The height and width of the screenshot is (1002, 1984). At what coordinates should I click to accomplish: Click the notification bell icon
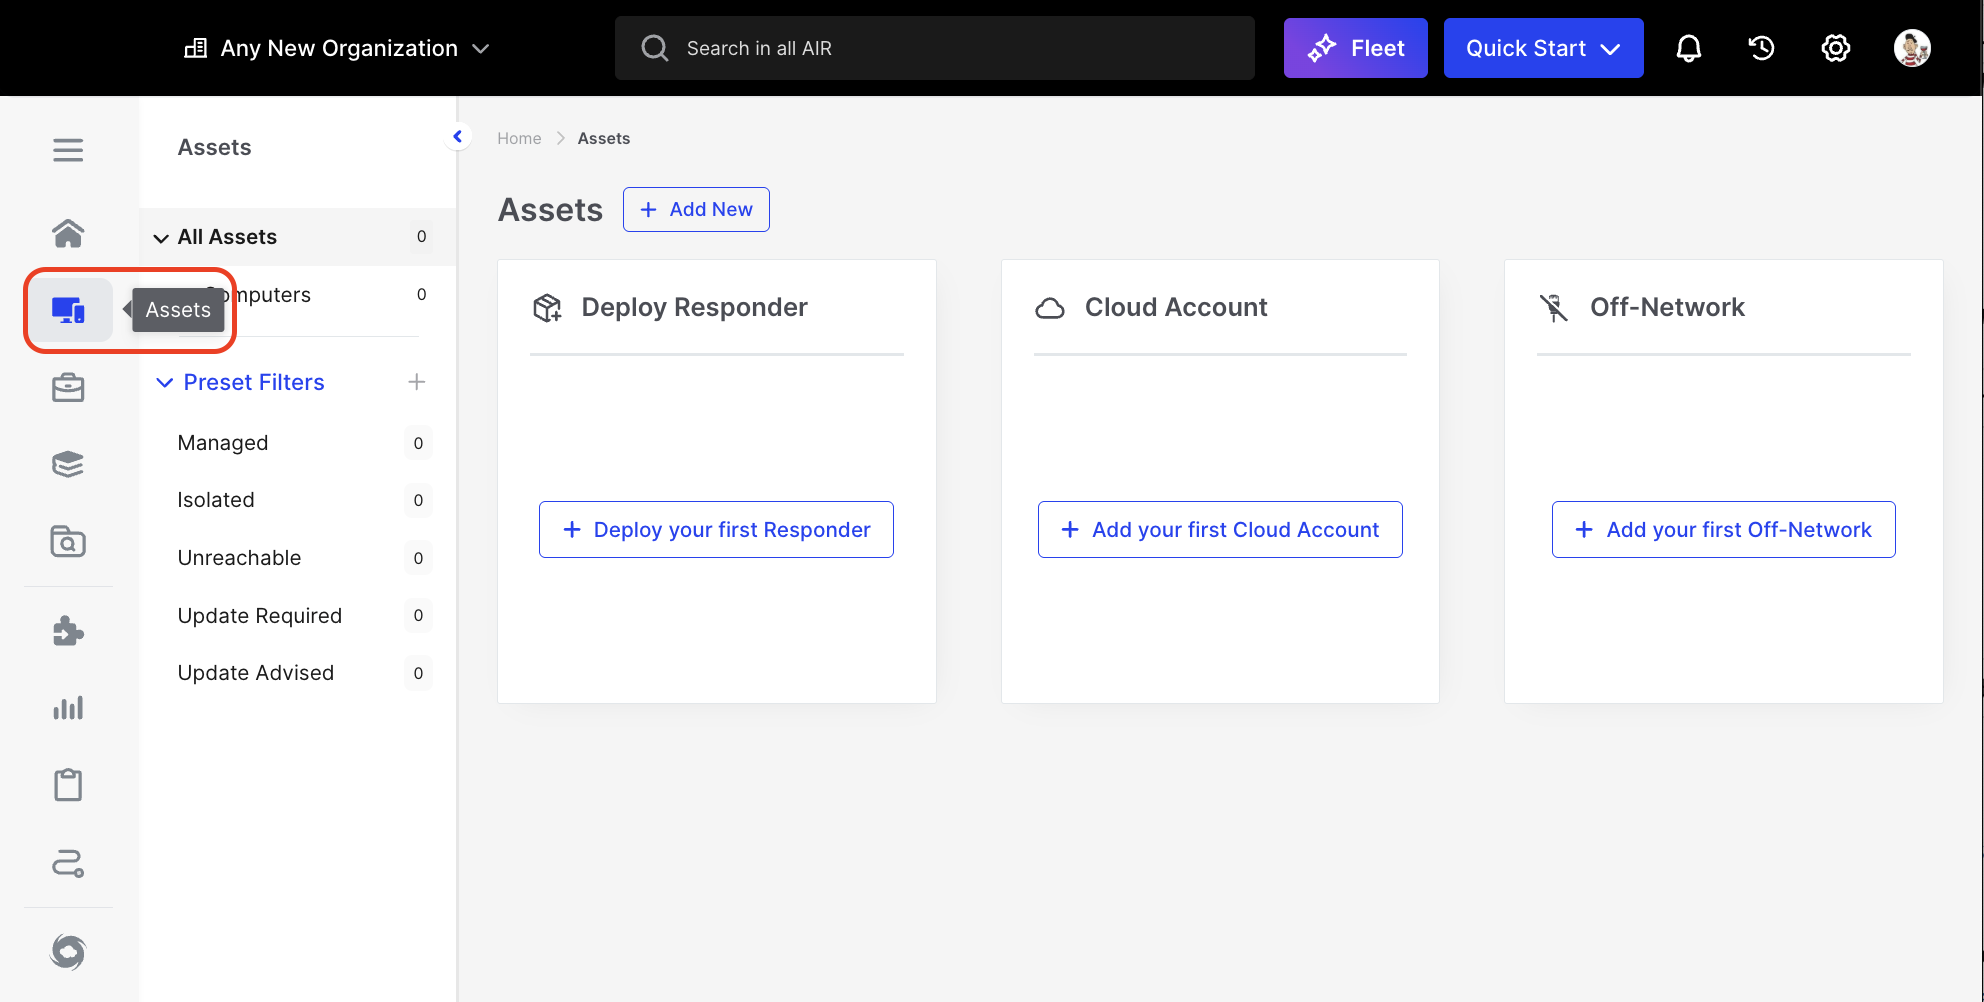[x=1688, y=48]
